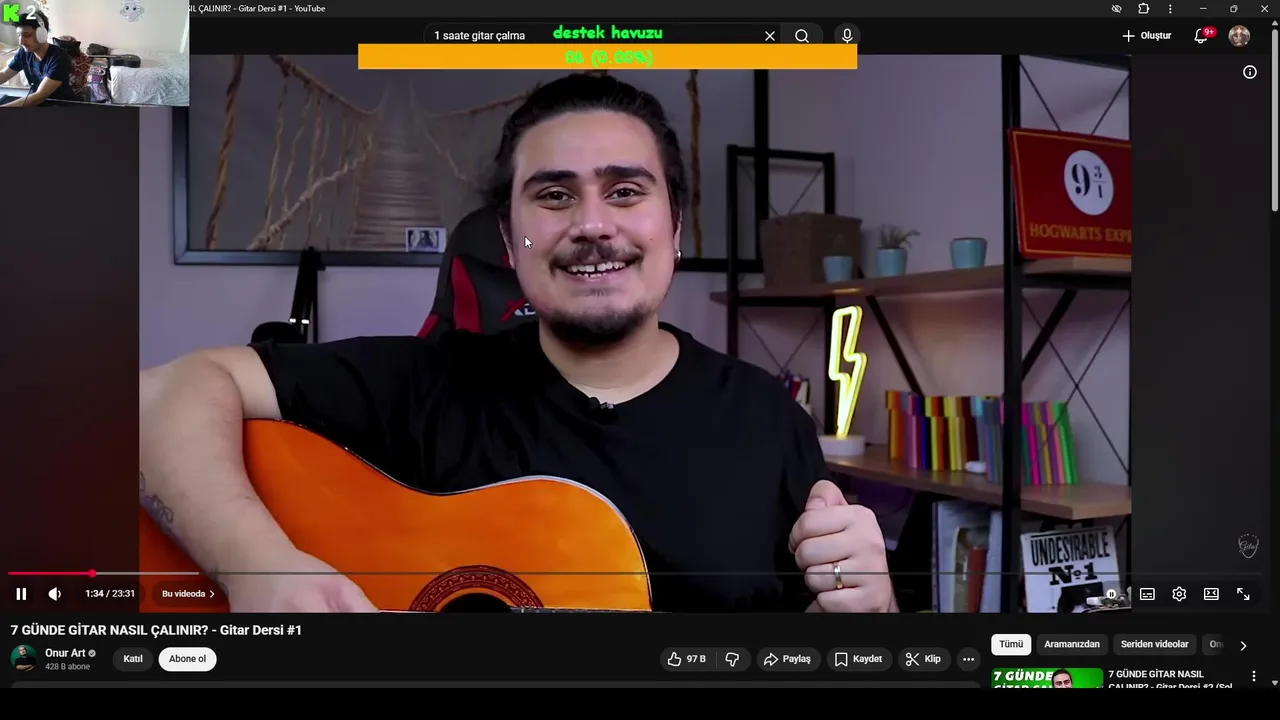Open the video info card icon
Viewport: 1280px width, 720px height.
click(x=1249, y=72)
